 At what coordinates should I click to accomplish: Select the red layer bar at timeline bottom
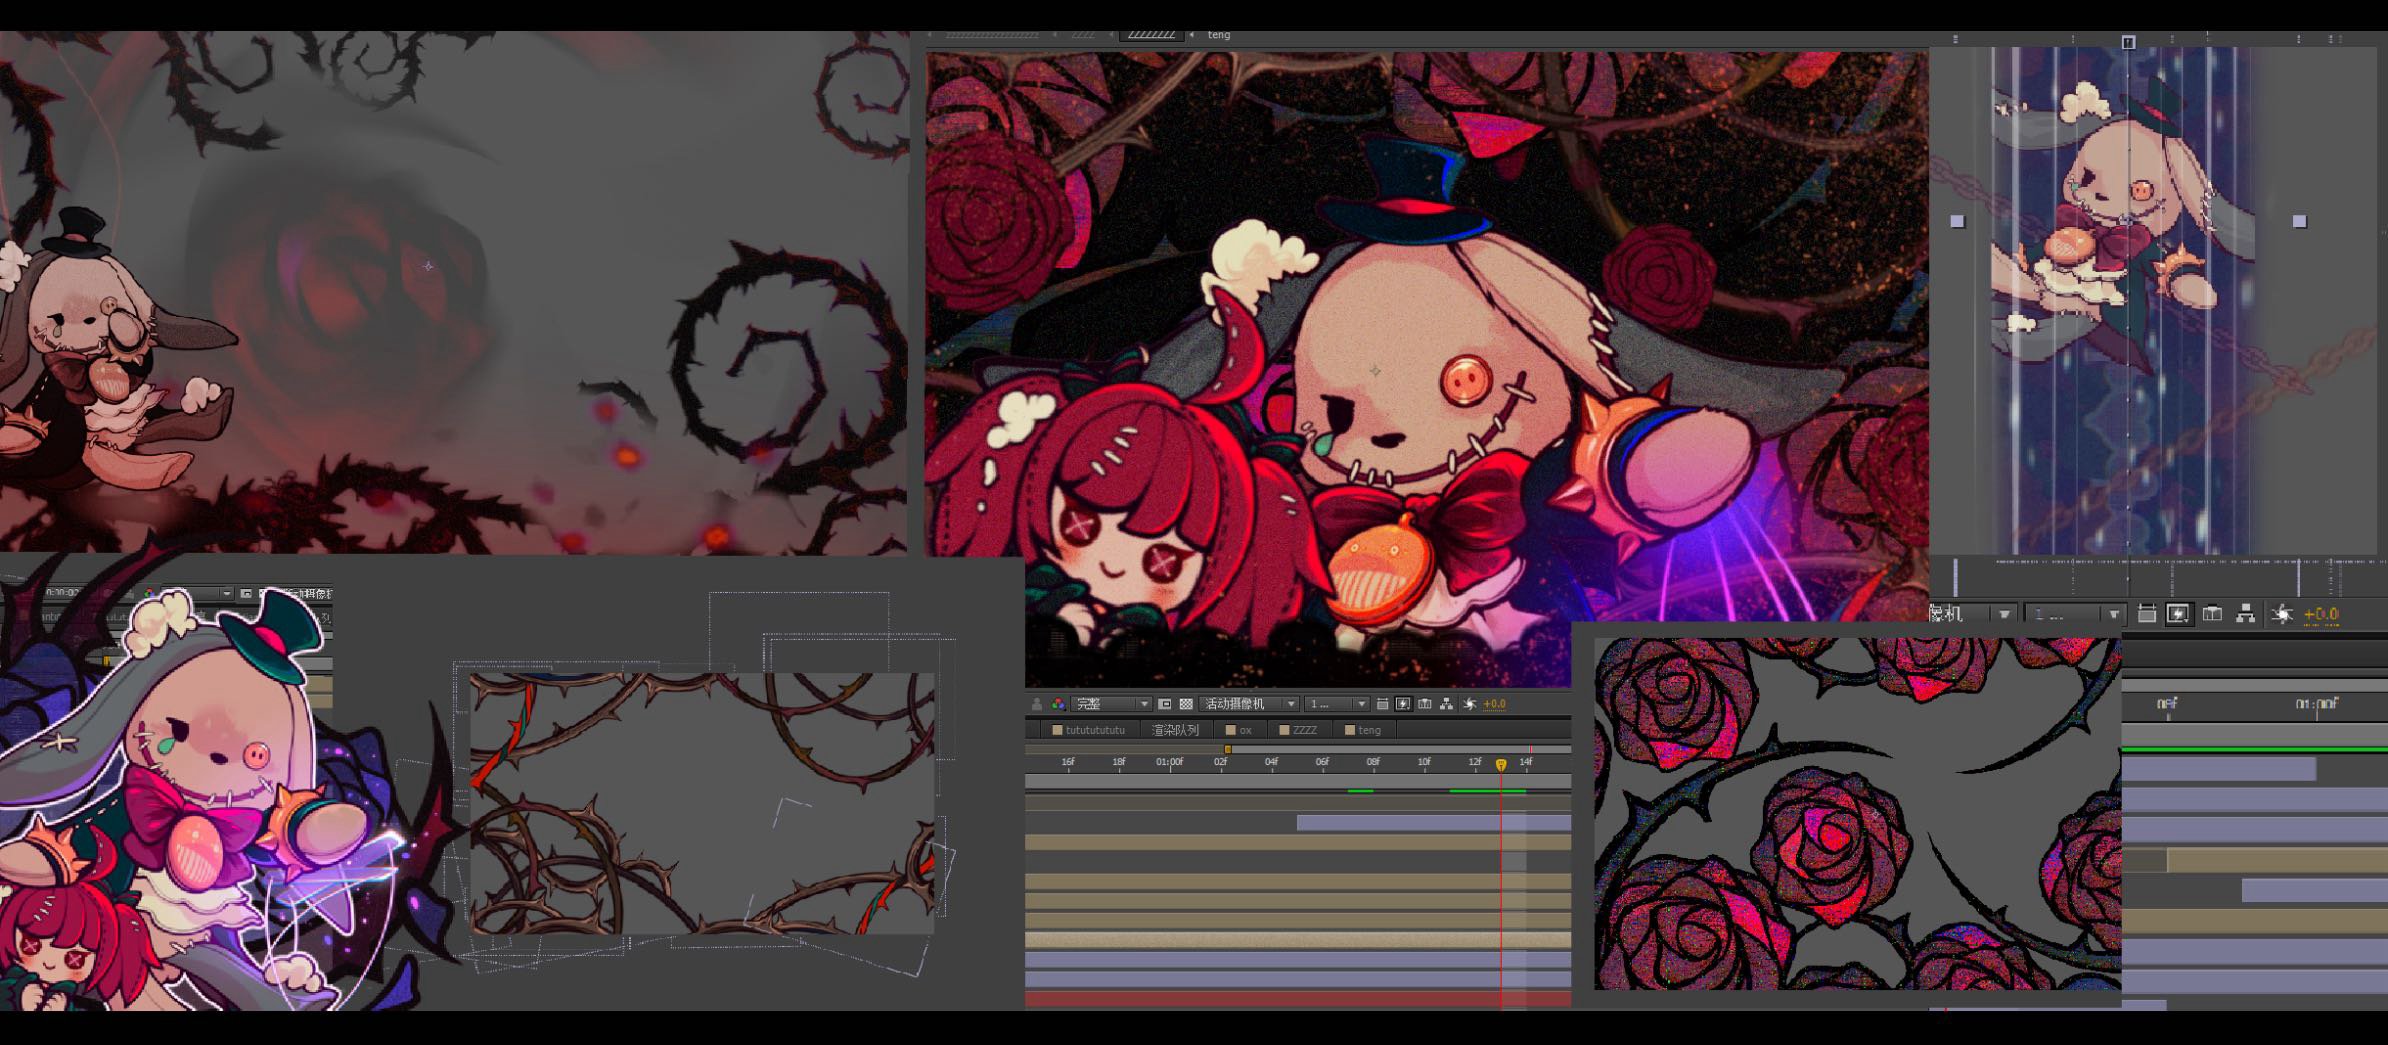click(x=1298, y=999)
